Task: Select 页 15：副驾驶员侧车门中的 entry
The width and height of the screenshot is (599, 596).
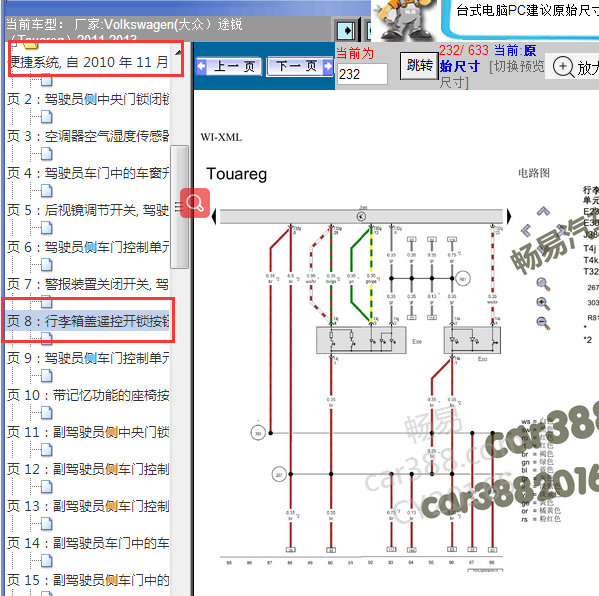Action: (x=88, y=580)
